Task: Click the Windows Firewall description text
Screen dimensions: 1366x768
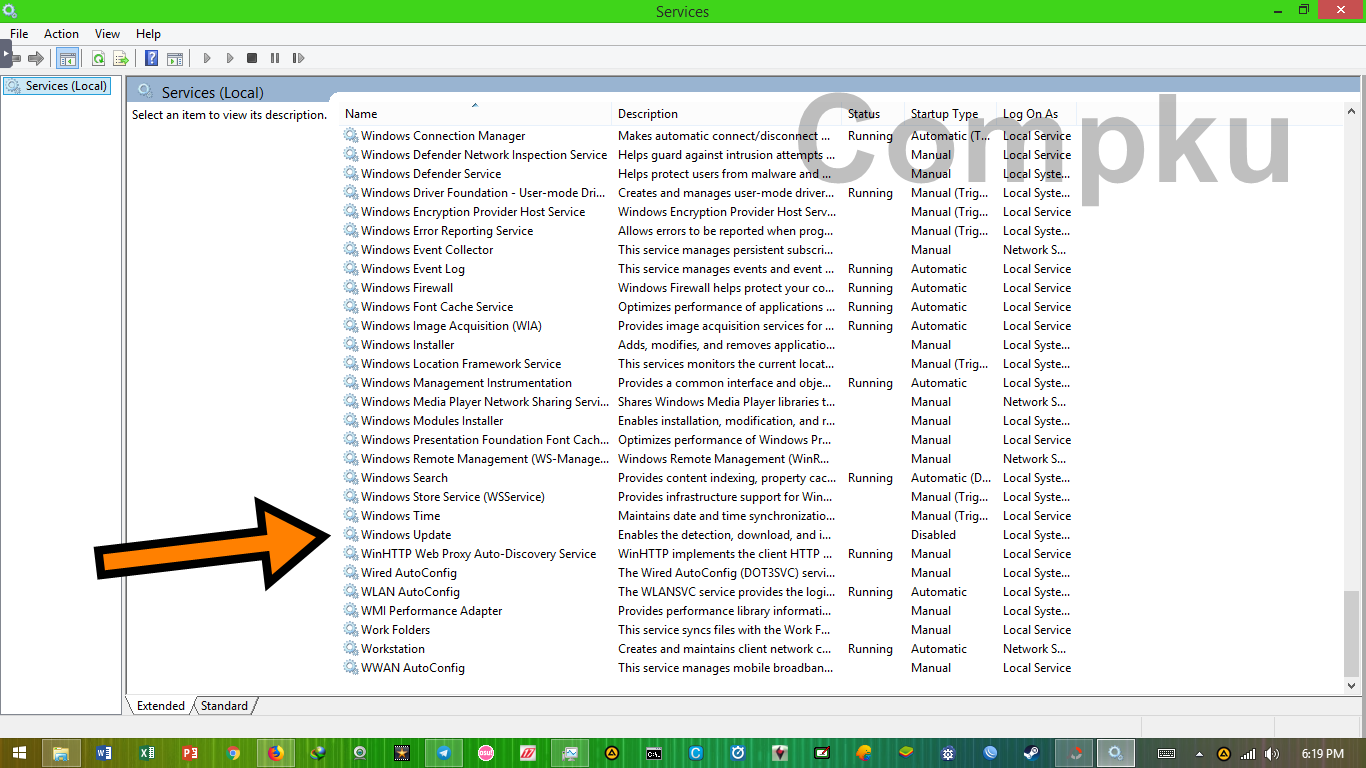Action: tap(726, 288)
